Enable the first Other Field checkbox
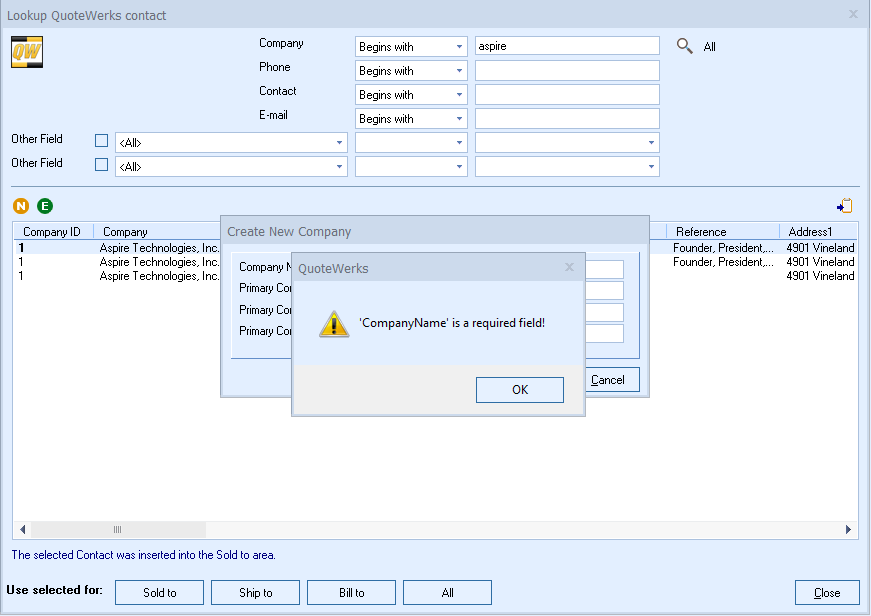The image size is (871, 616). pyautogui.click(x=101, y=141)
